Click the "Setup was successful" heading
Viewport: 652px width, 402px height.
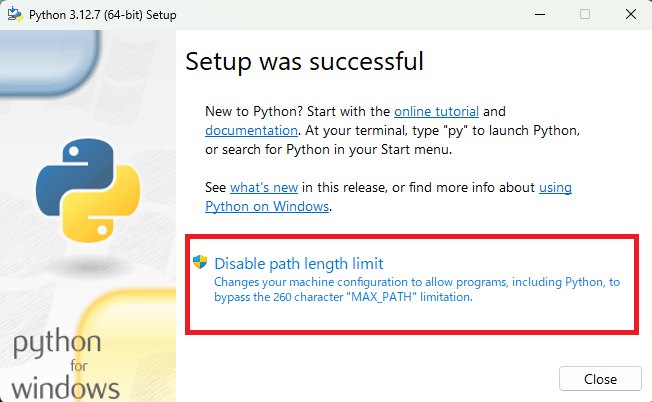[x=305, y=62]
